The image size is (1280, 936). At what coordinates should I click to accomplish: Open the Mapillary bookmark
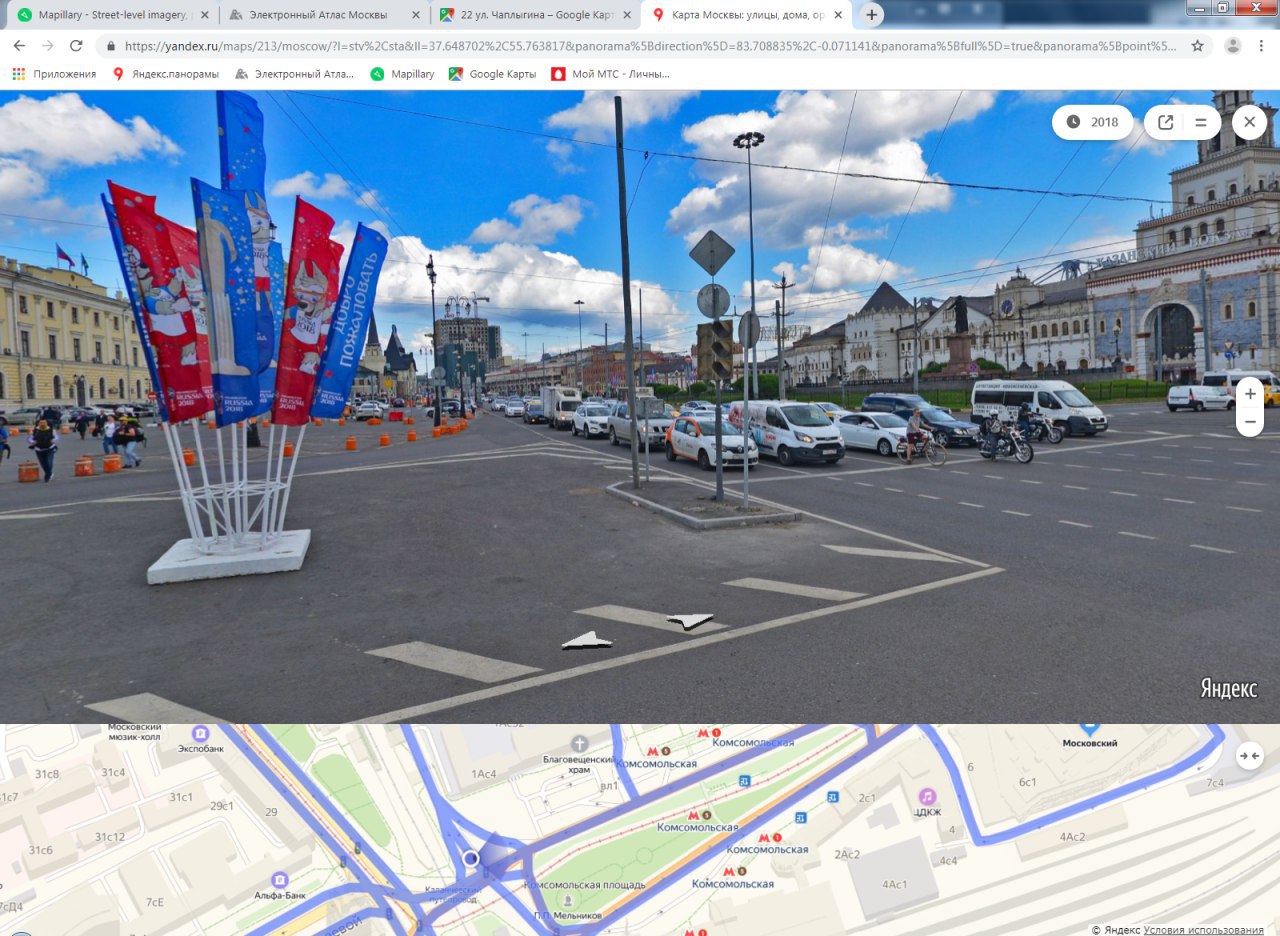click(402, 74)
